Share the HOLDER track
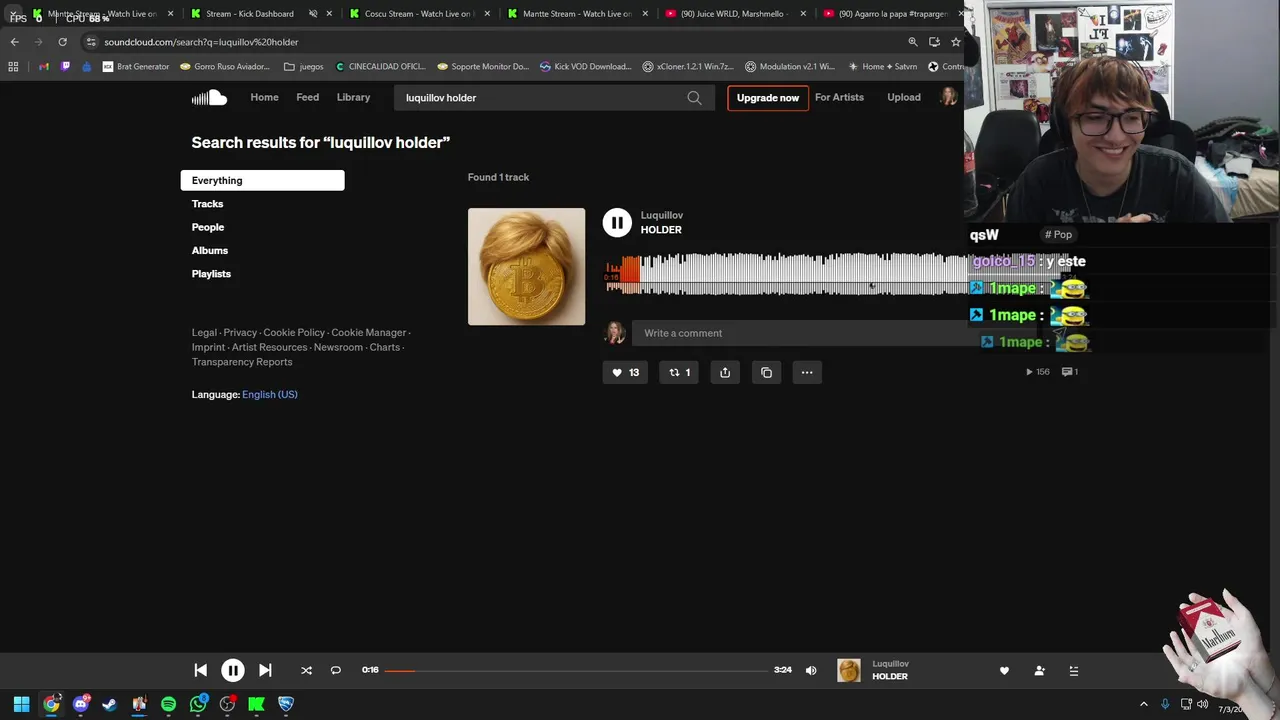1280x720 pixels. tap(725, 373)
